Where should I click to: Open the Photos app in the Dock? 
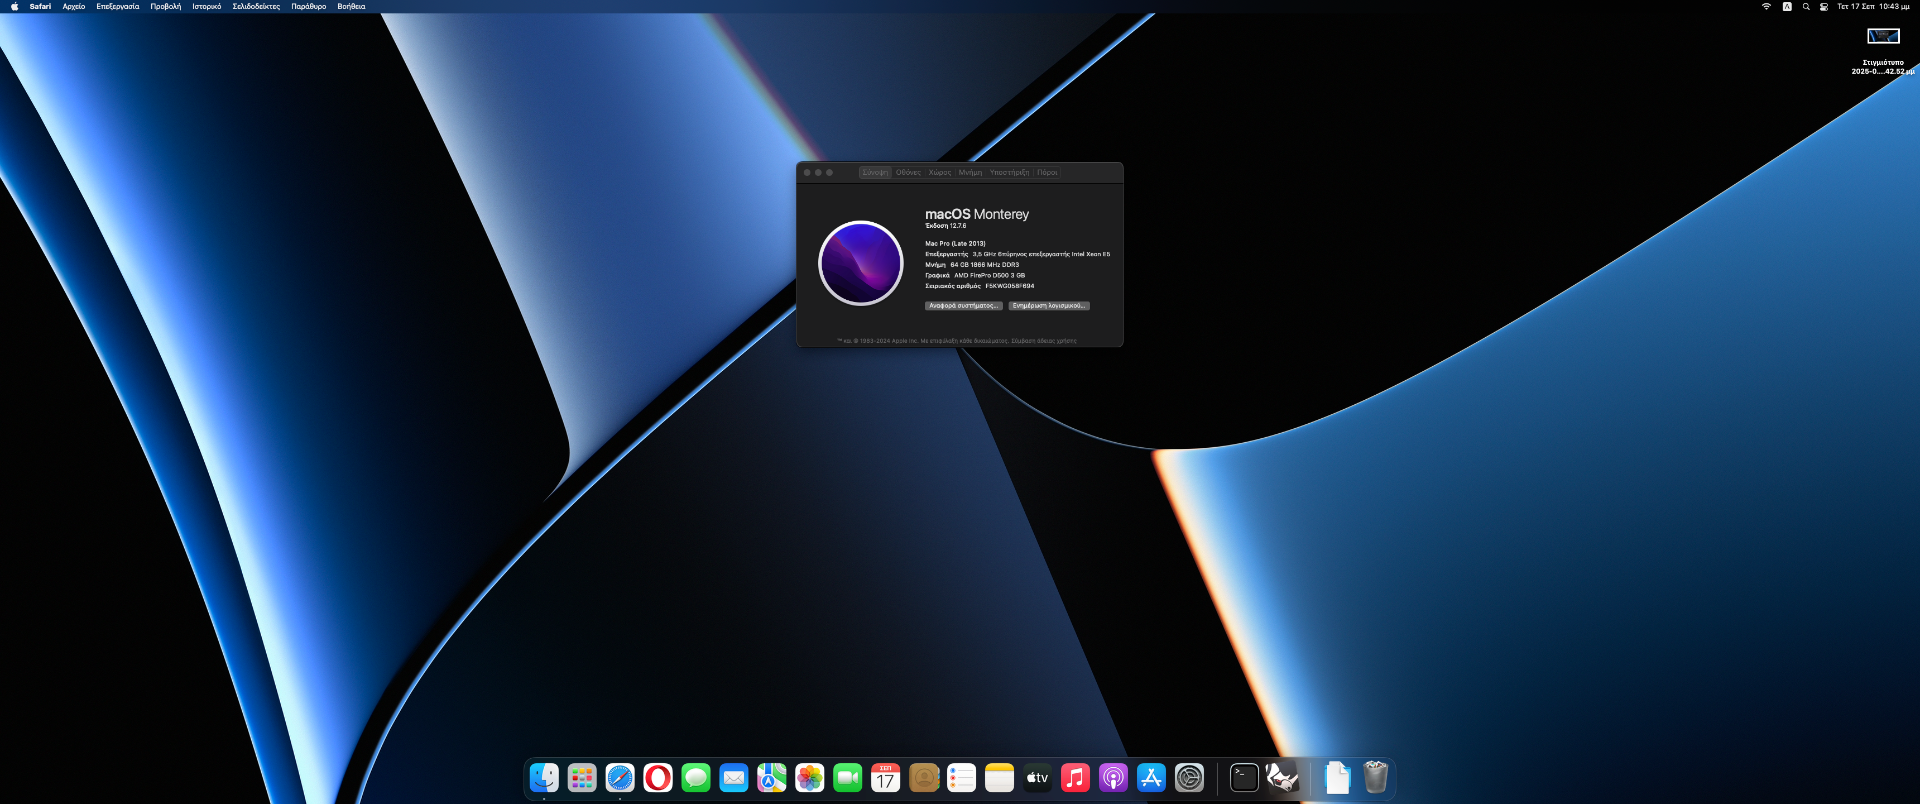pos(810,778)
